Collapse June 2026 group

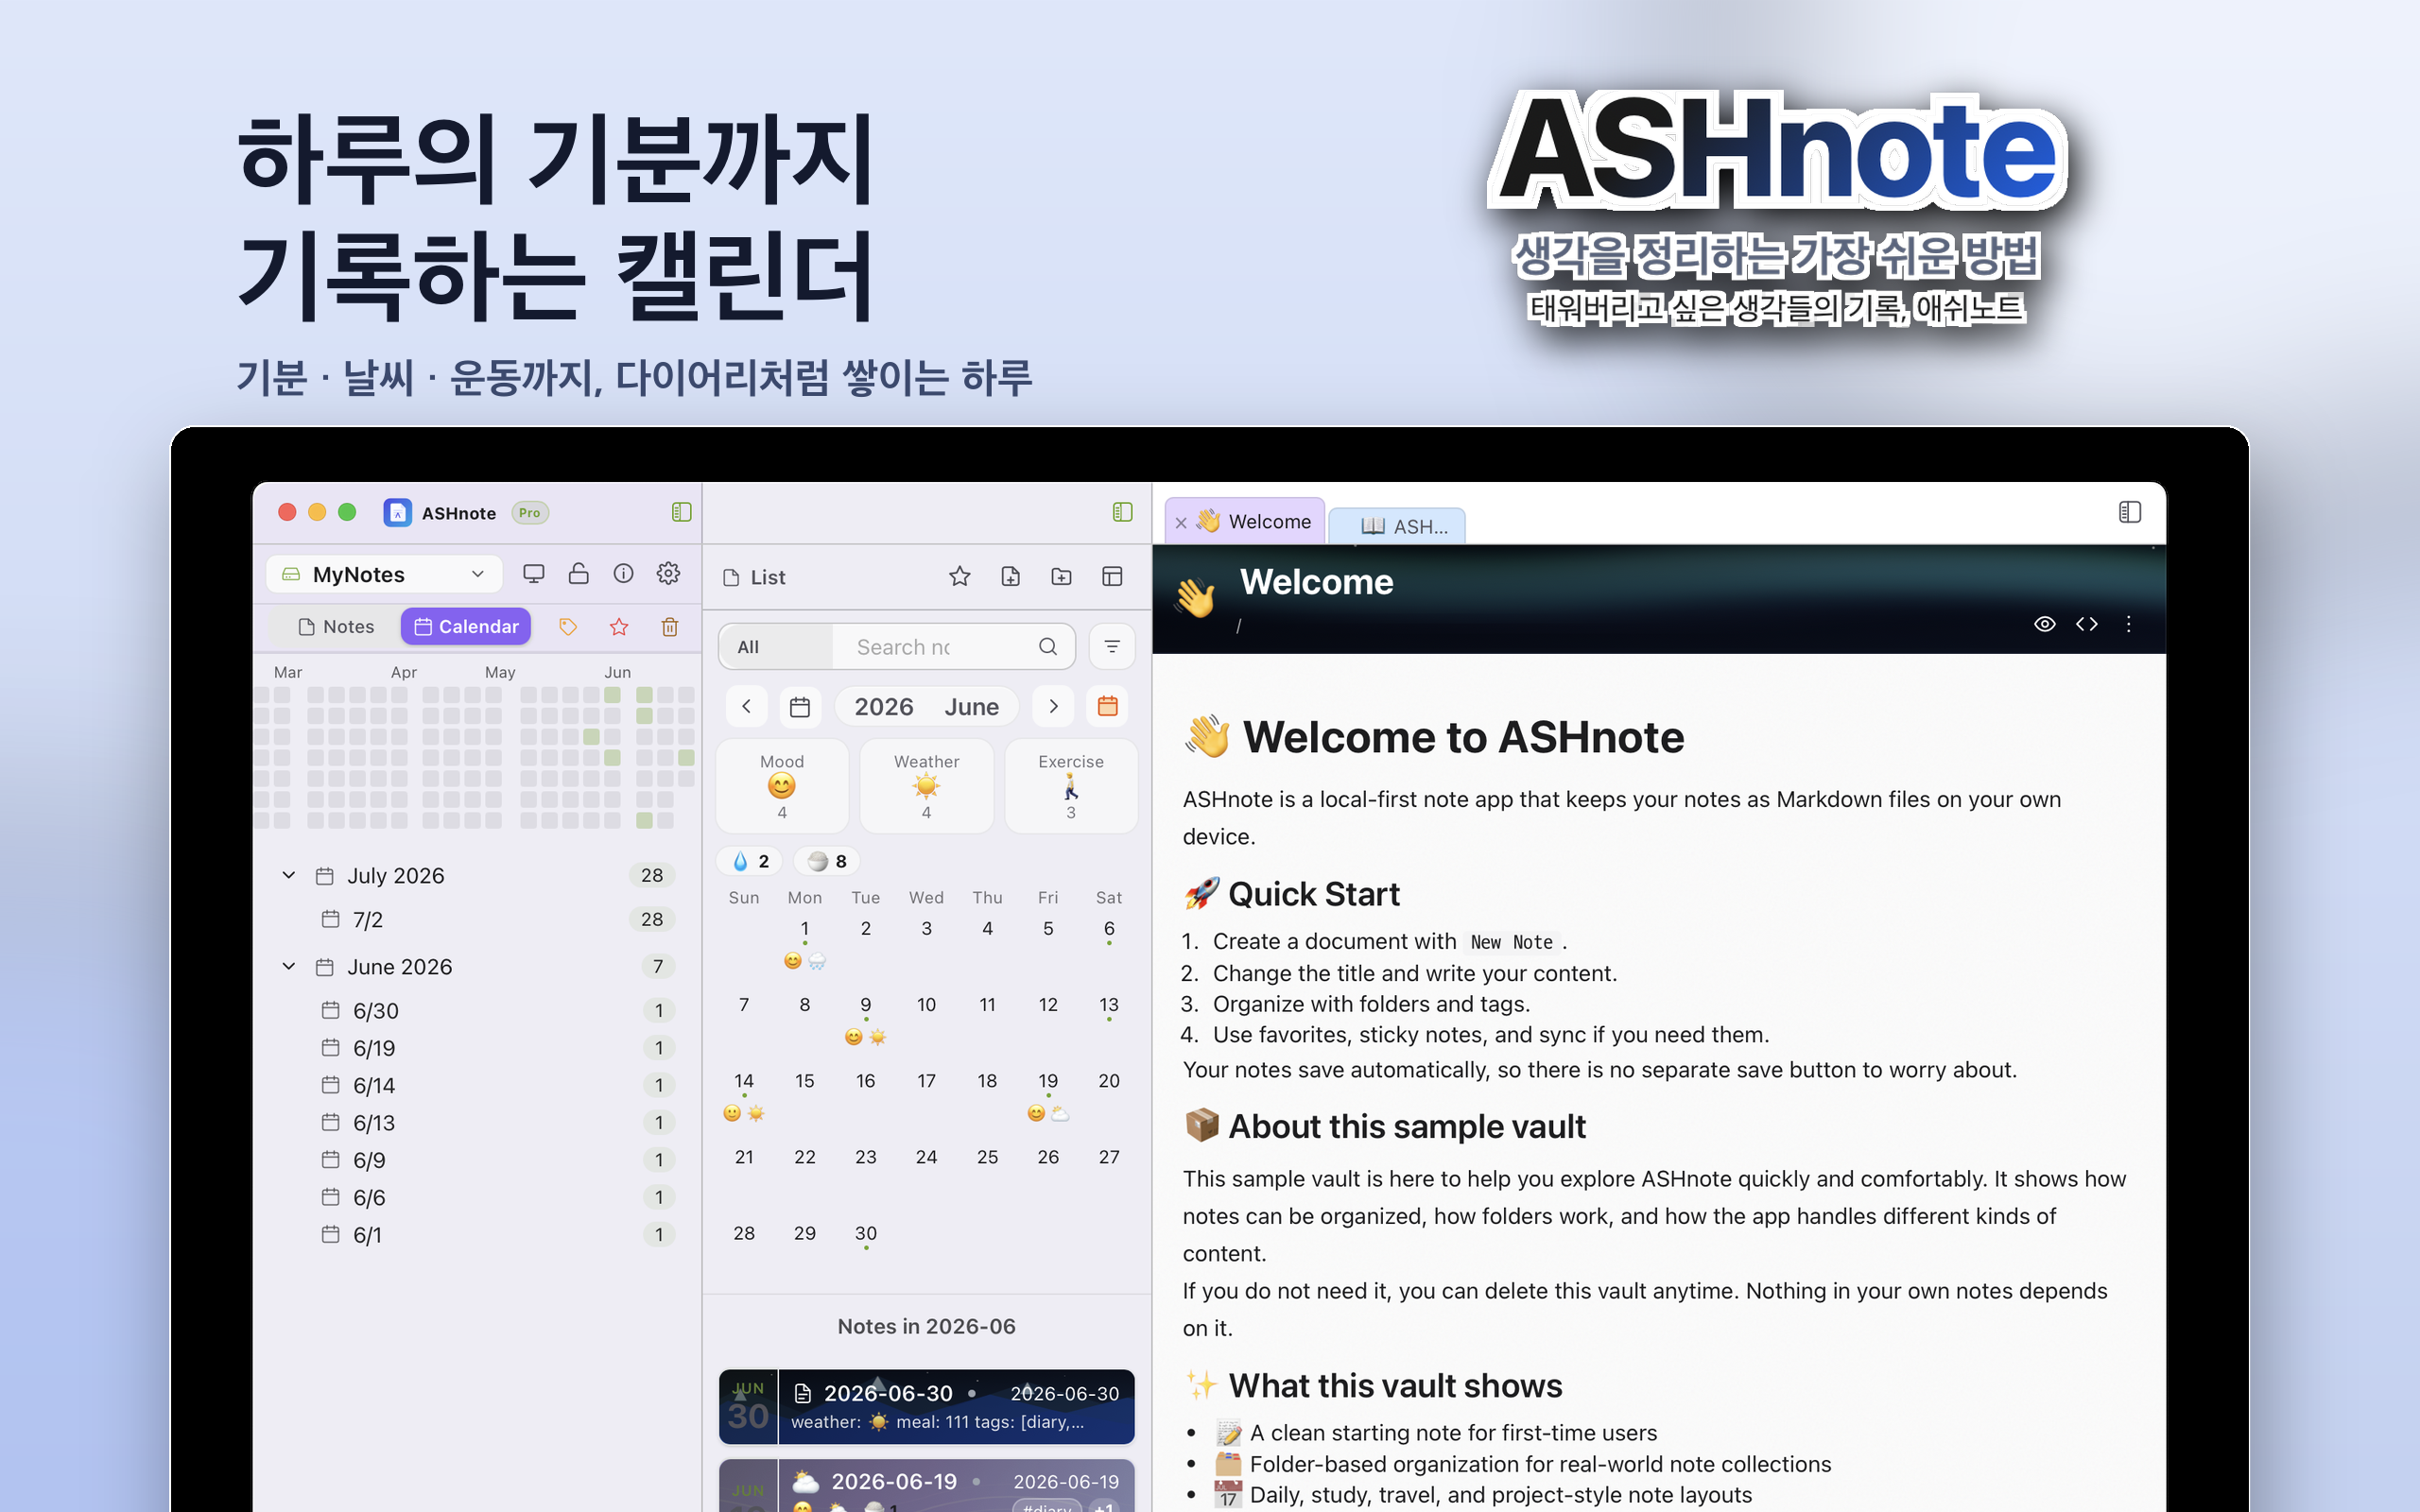(289, 967)
